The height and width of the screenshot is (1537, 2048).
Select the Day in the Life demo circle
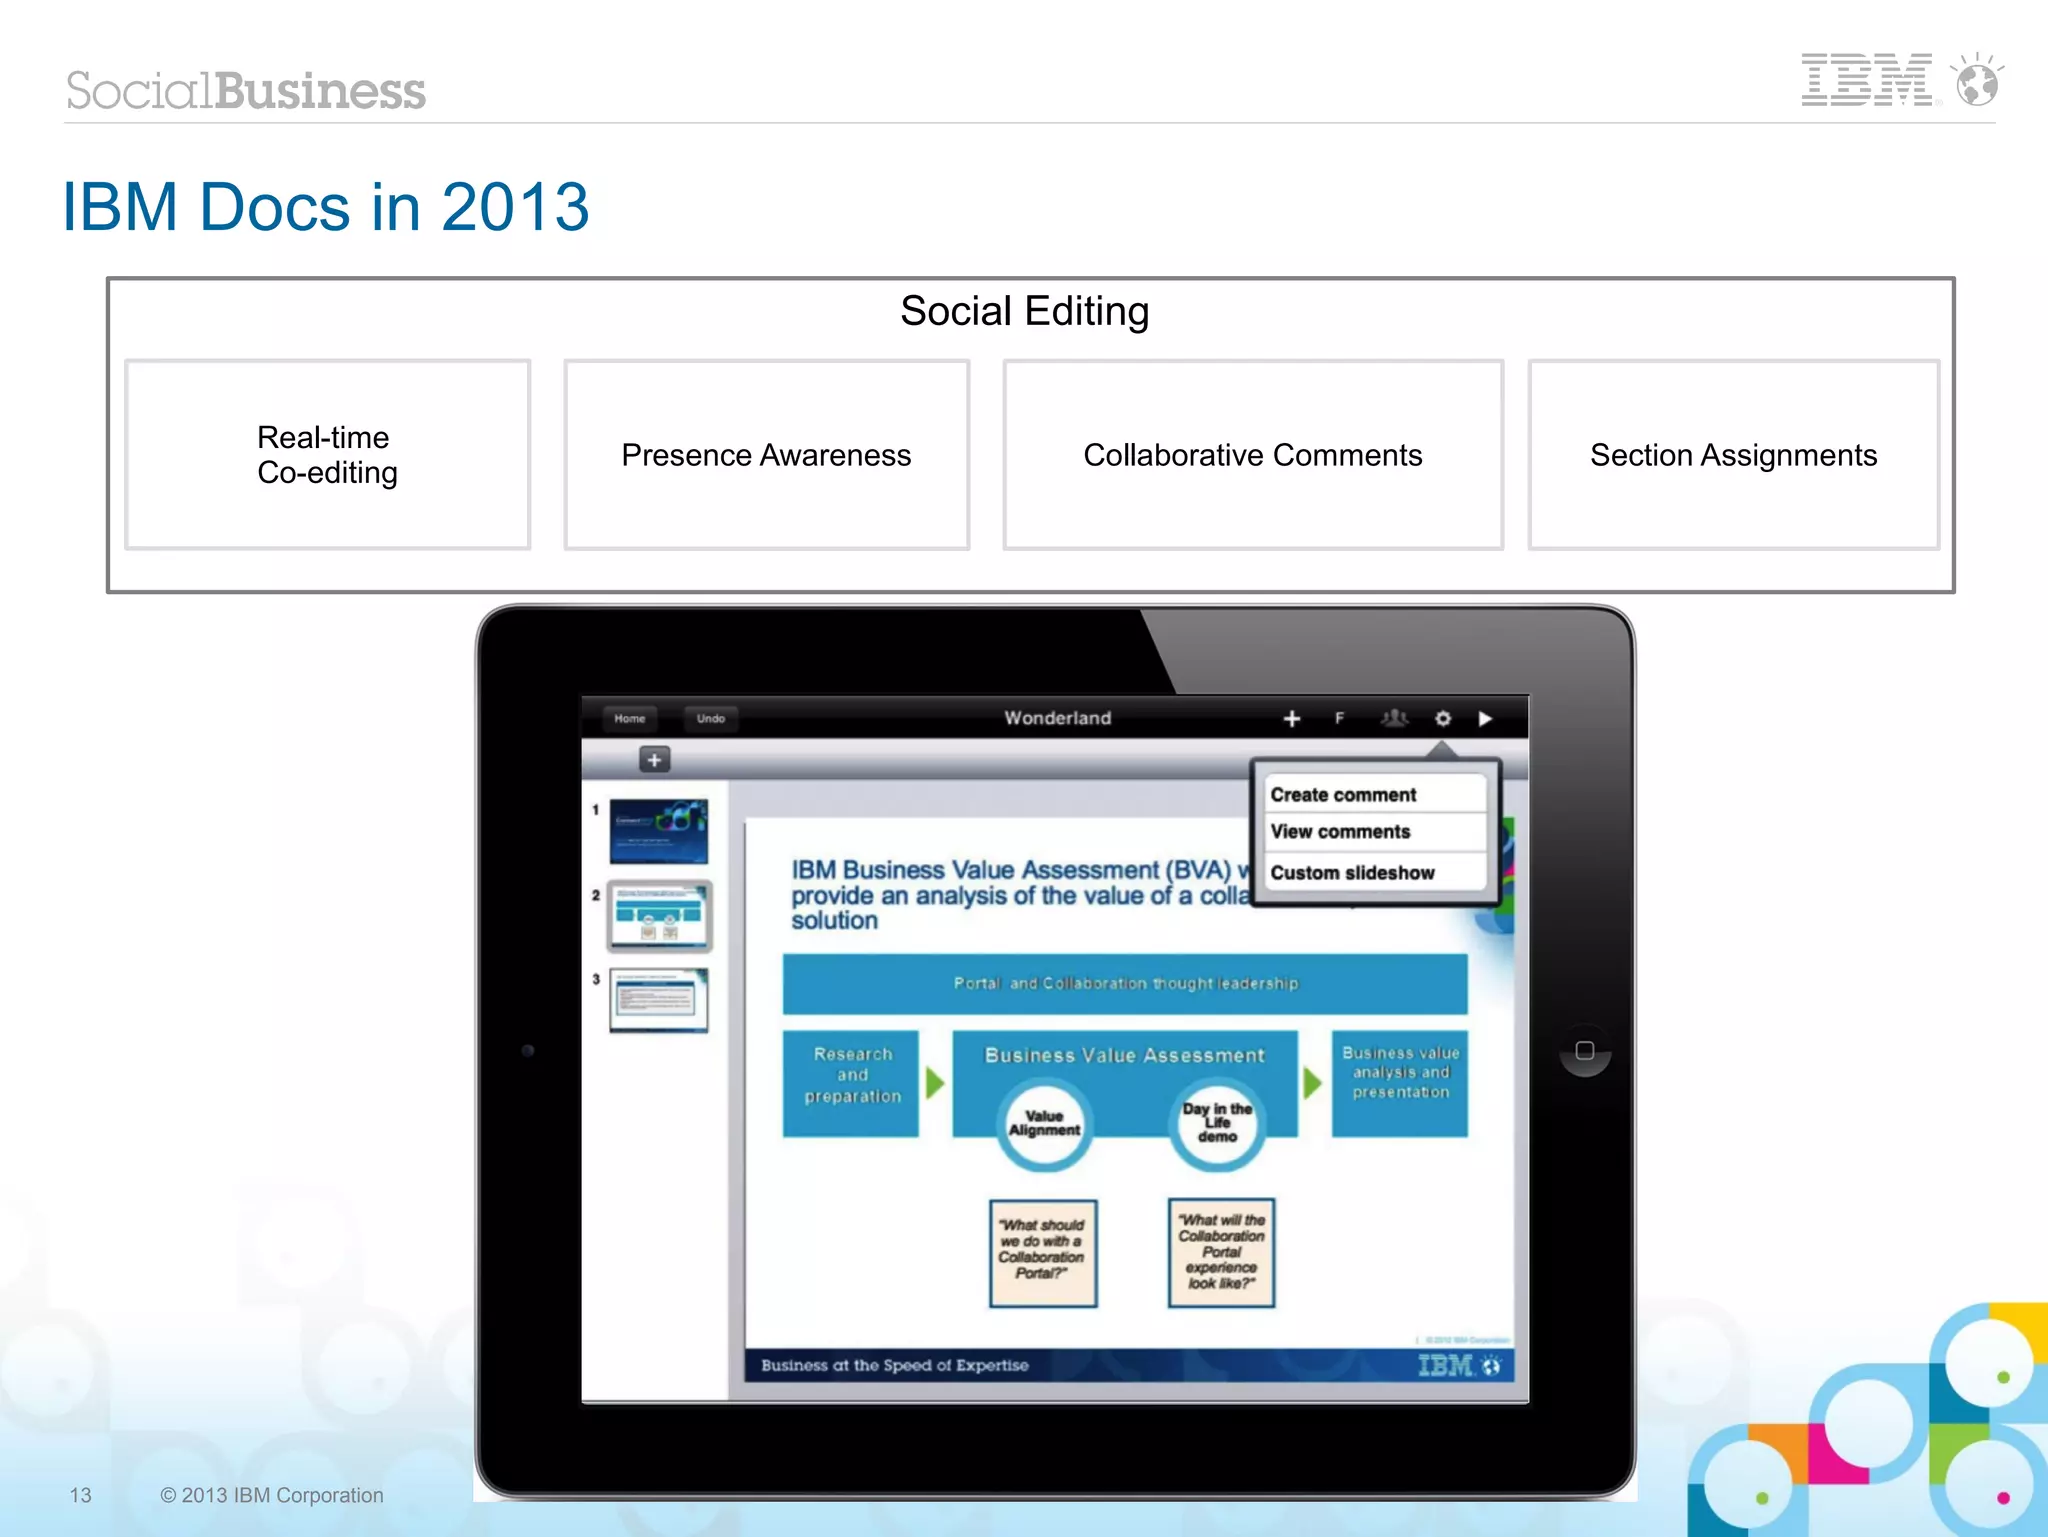tap(1217, 1124)
